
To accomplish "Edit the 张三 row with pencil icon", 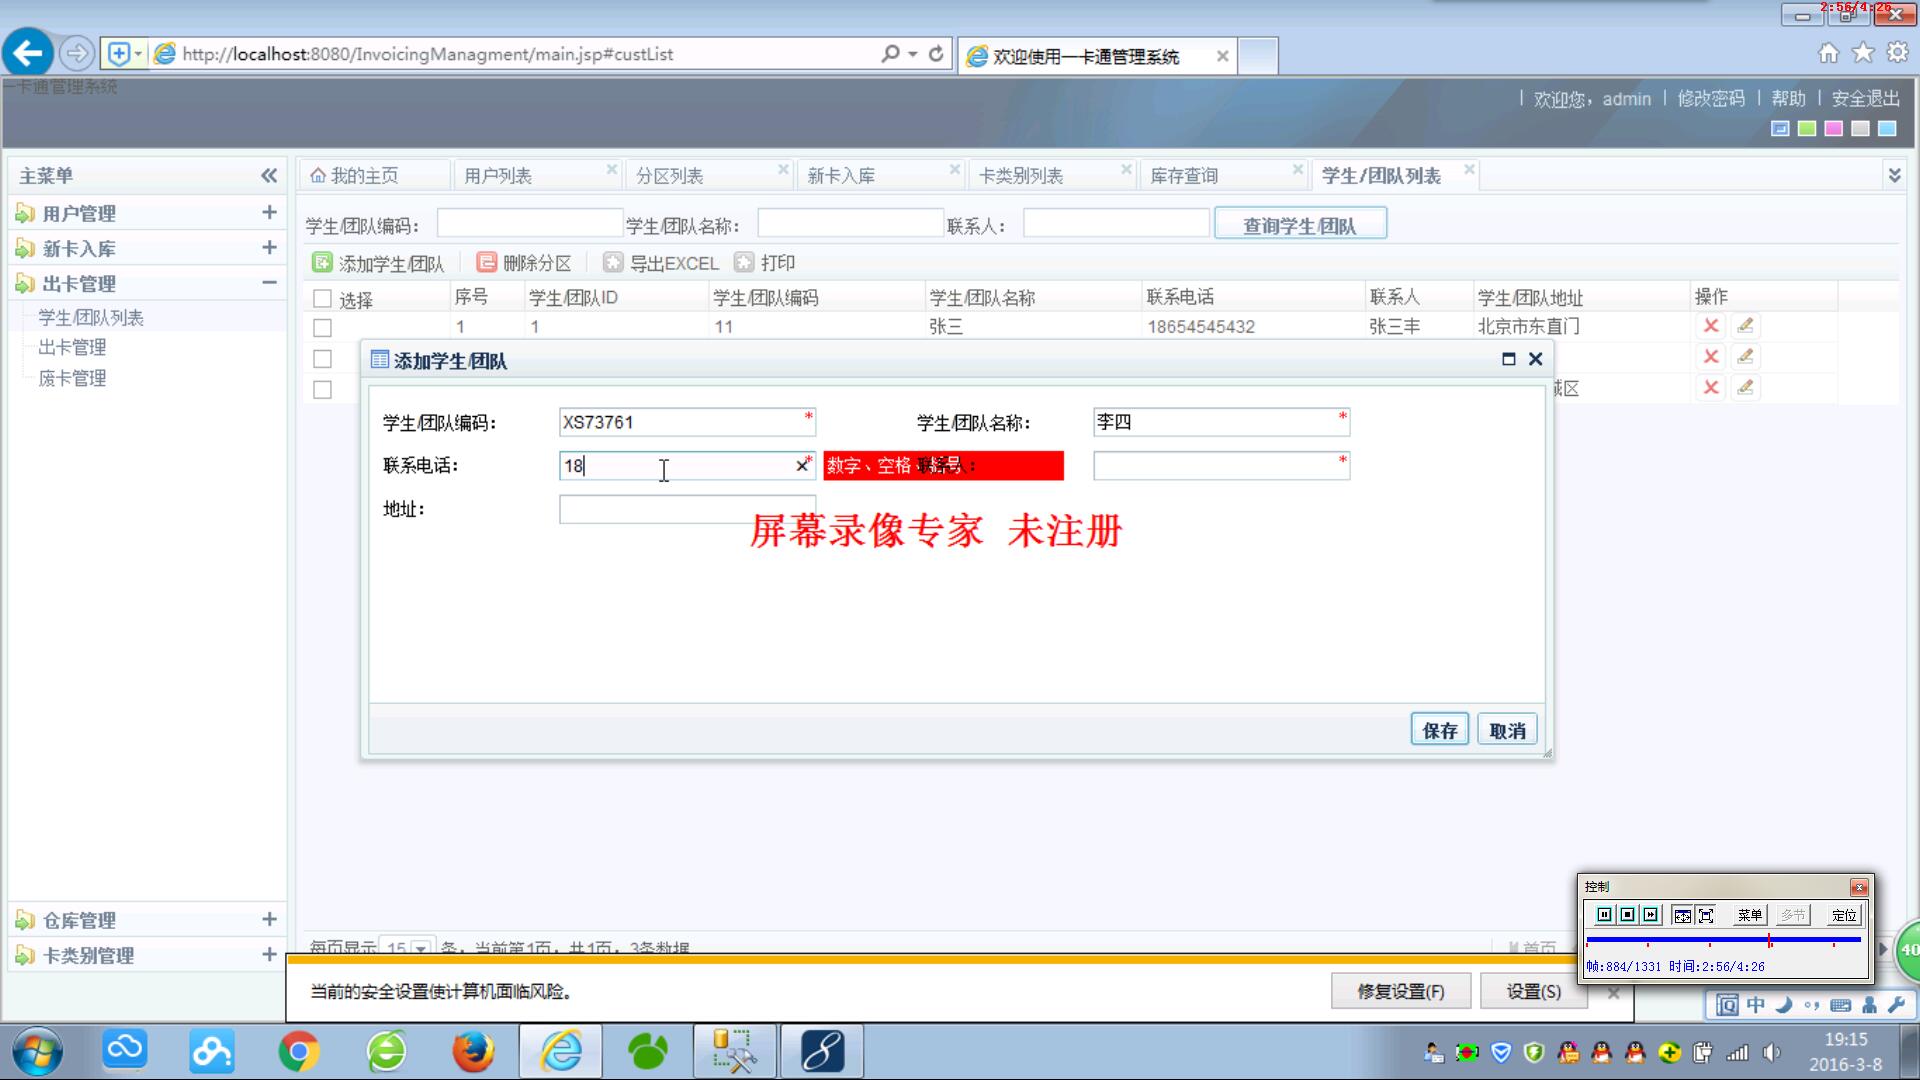I will click(1745, 326).
